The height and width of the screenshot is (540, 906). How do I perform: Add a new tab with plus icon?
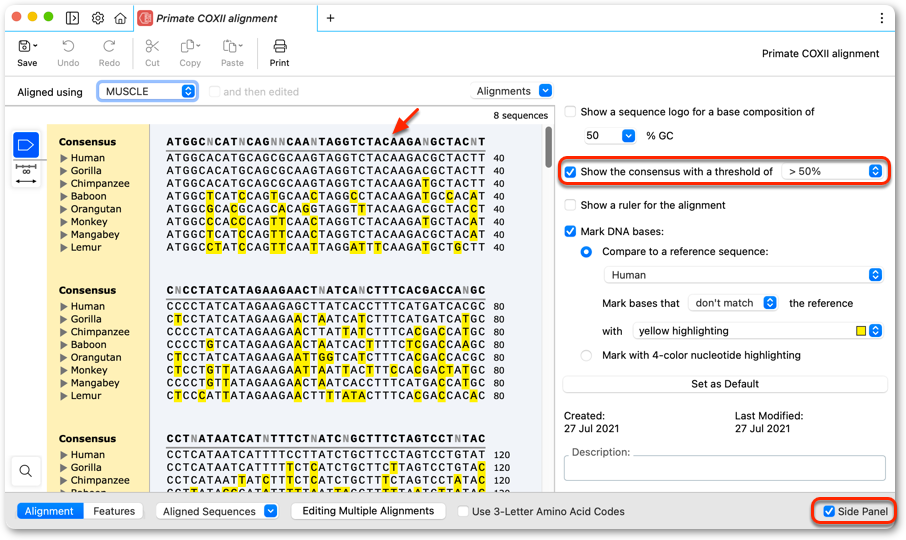331,18
